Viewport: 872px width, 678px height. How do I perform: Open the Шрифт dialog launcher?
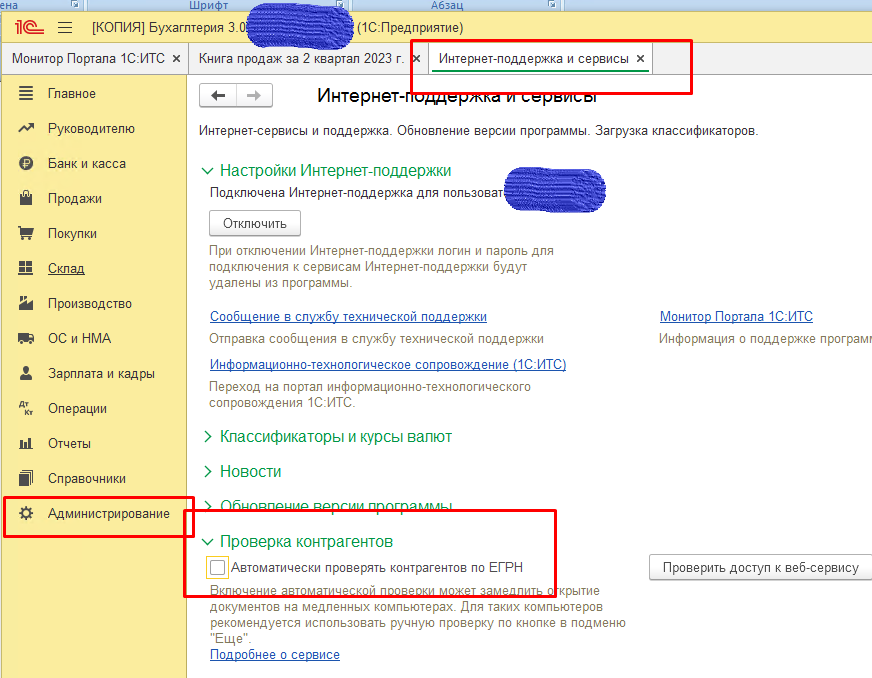click(x=340, y=4)
